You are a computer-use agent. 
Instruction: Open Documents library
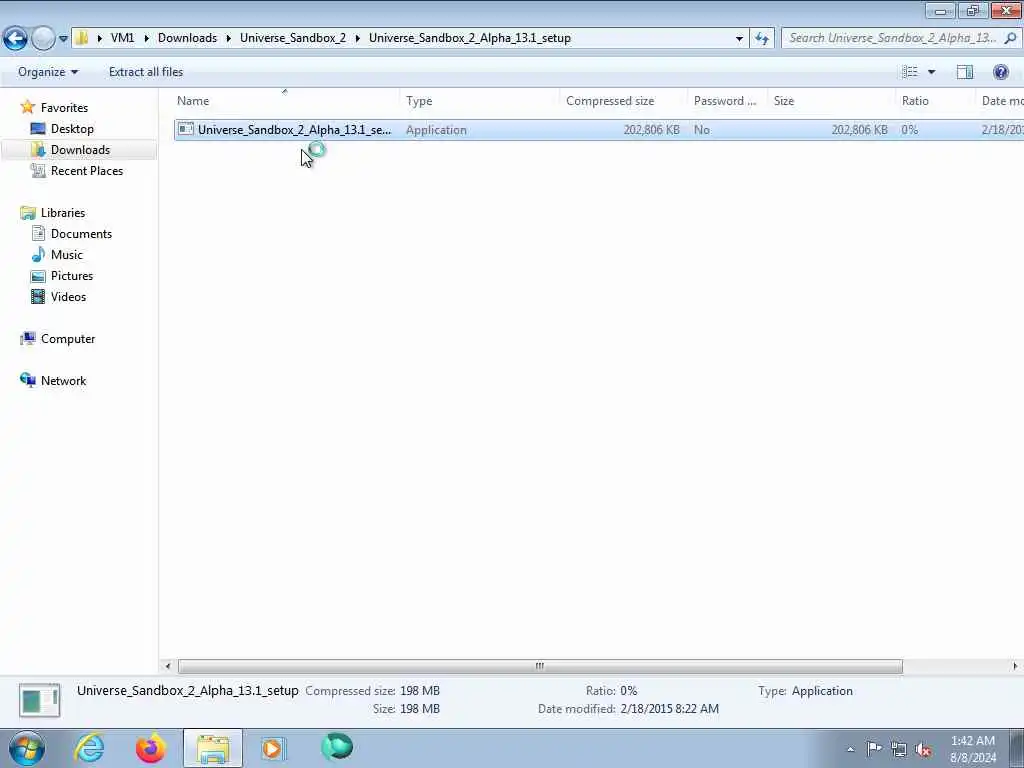[x=81, y=234]
